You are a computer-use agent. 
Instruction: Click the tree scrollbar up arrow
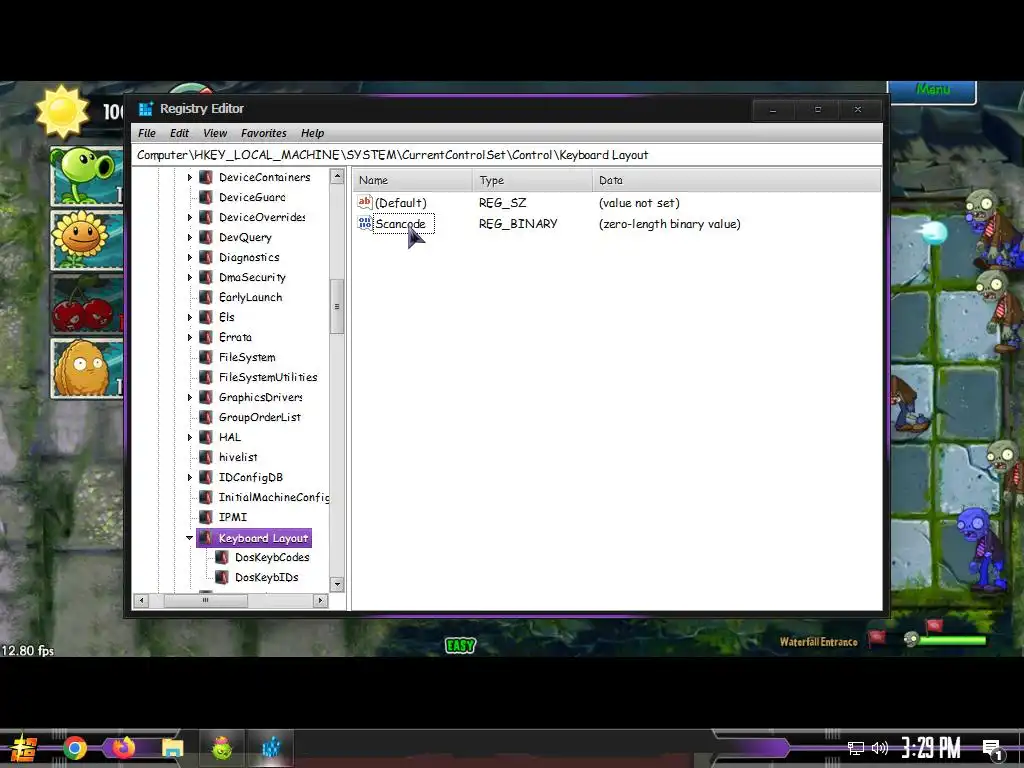337,176
